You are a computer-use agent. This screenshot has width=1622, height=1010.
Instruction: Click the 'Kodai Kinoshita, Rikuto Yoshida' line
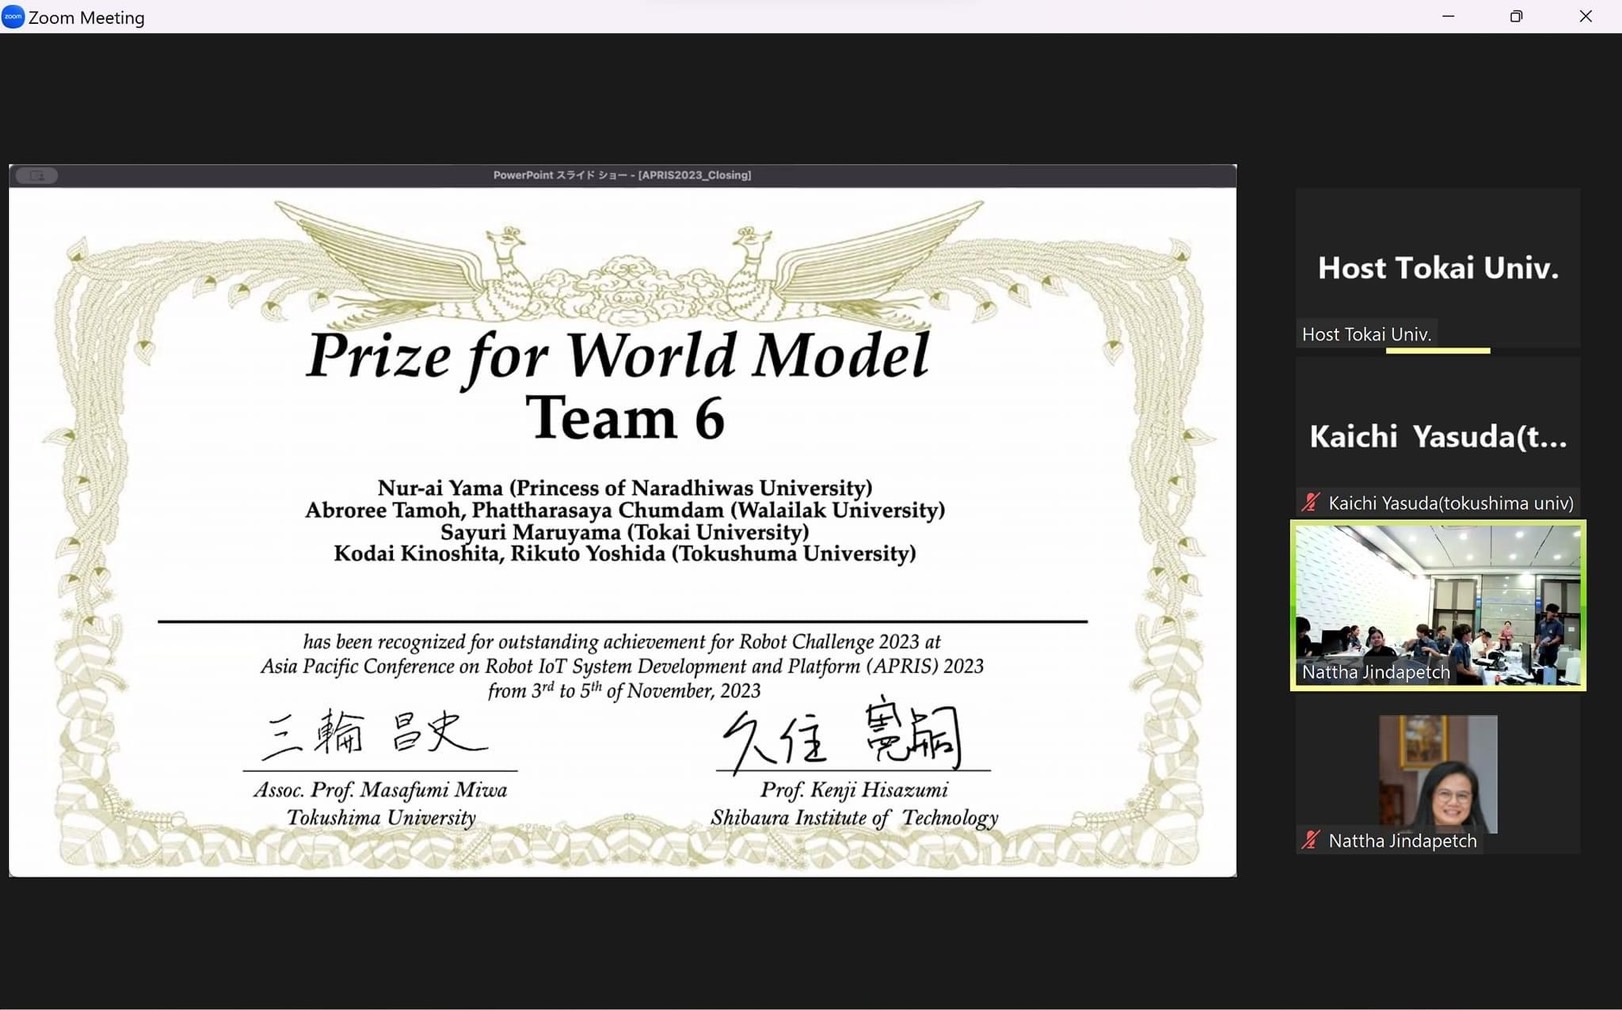(625, 554)
